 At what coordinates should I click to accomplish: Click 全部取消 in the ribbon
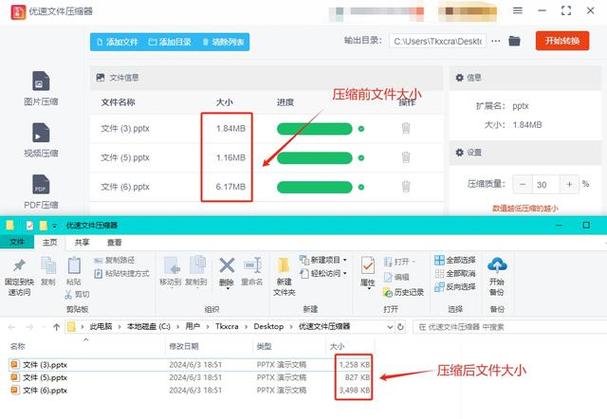(x=455, y=273)
